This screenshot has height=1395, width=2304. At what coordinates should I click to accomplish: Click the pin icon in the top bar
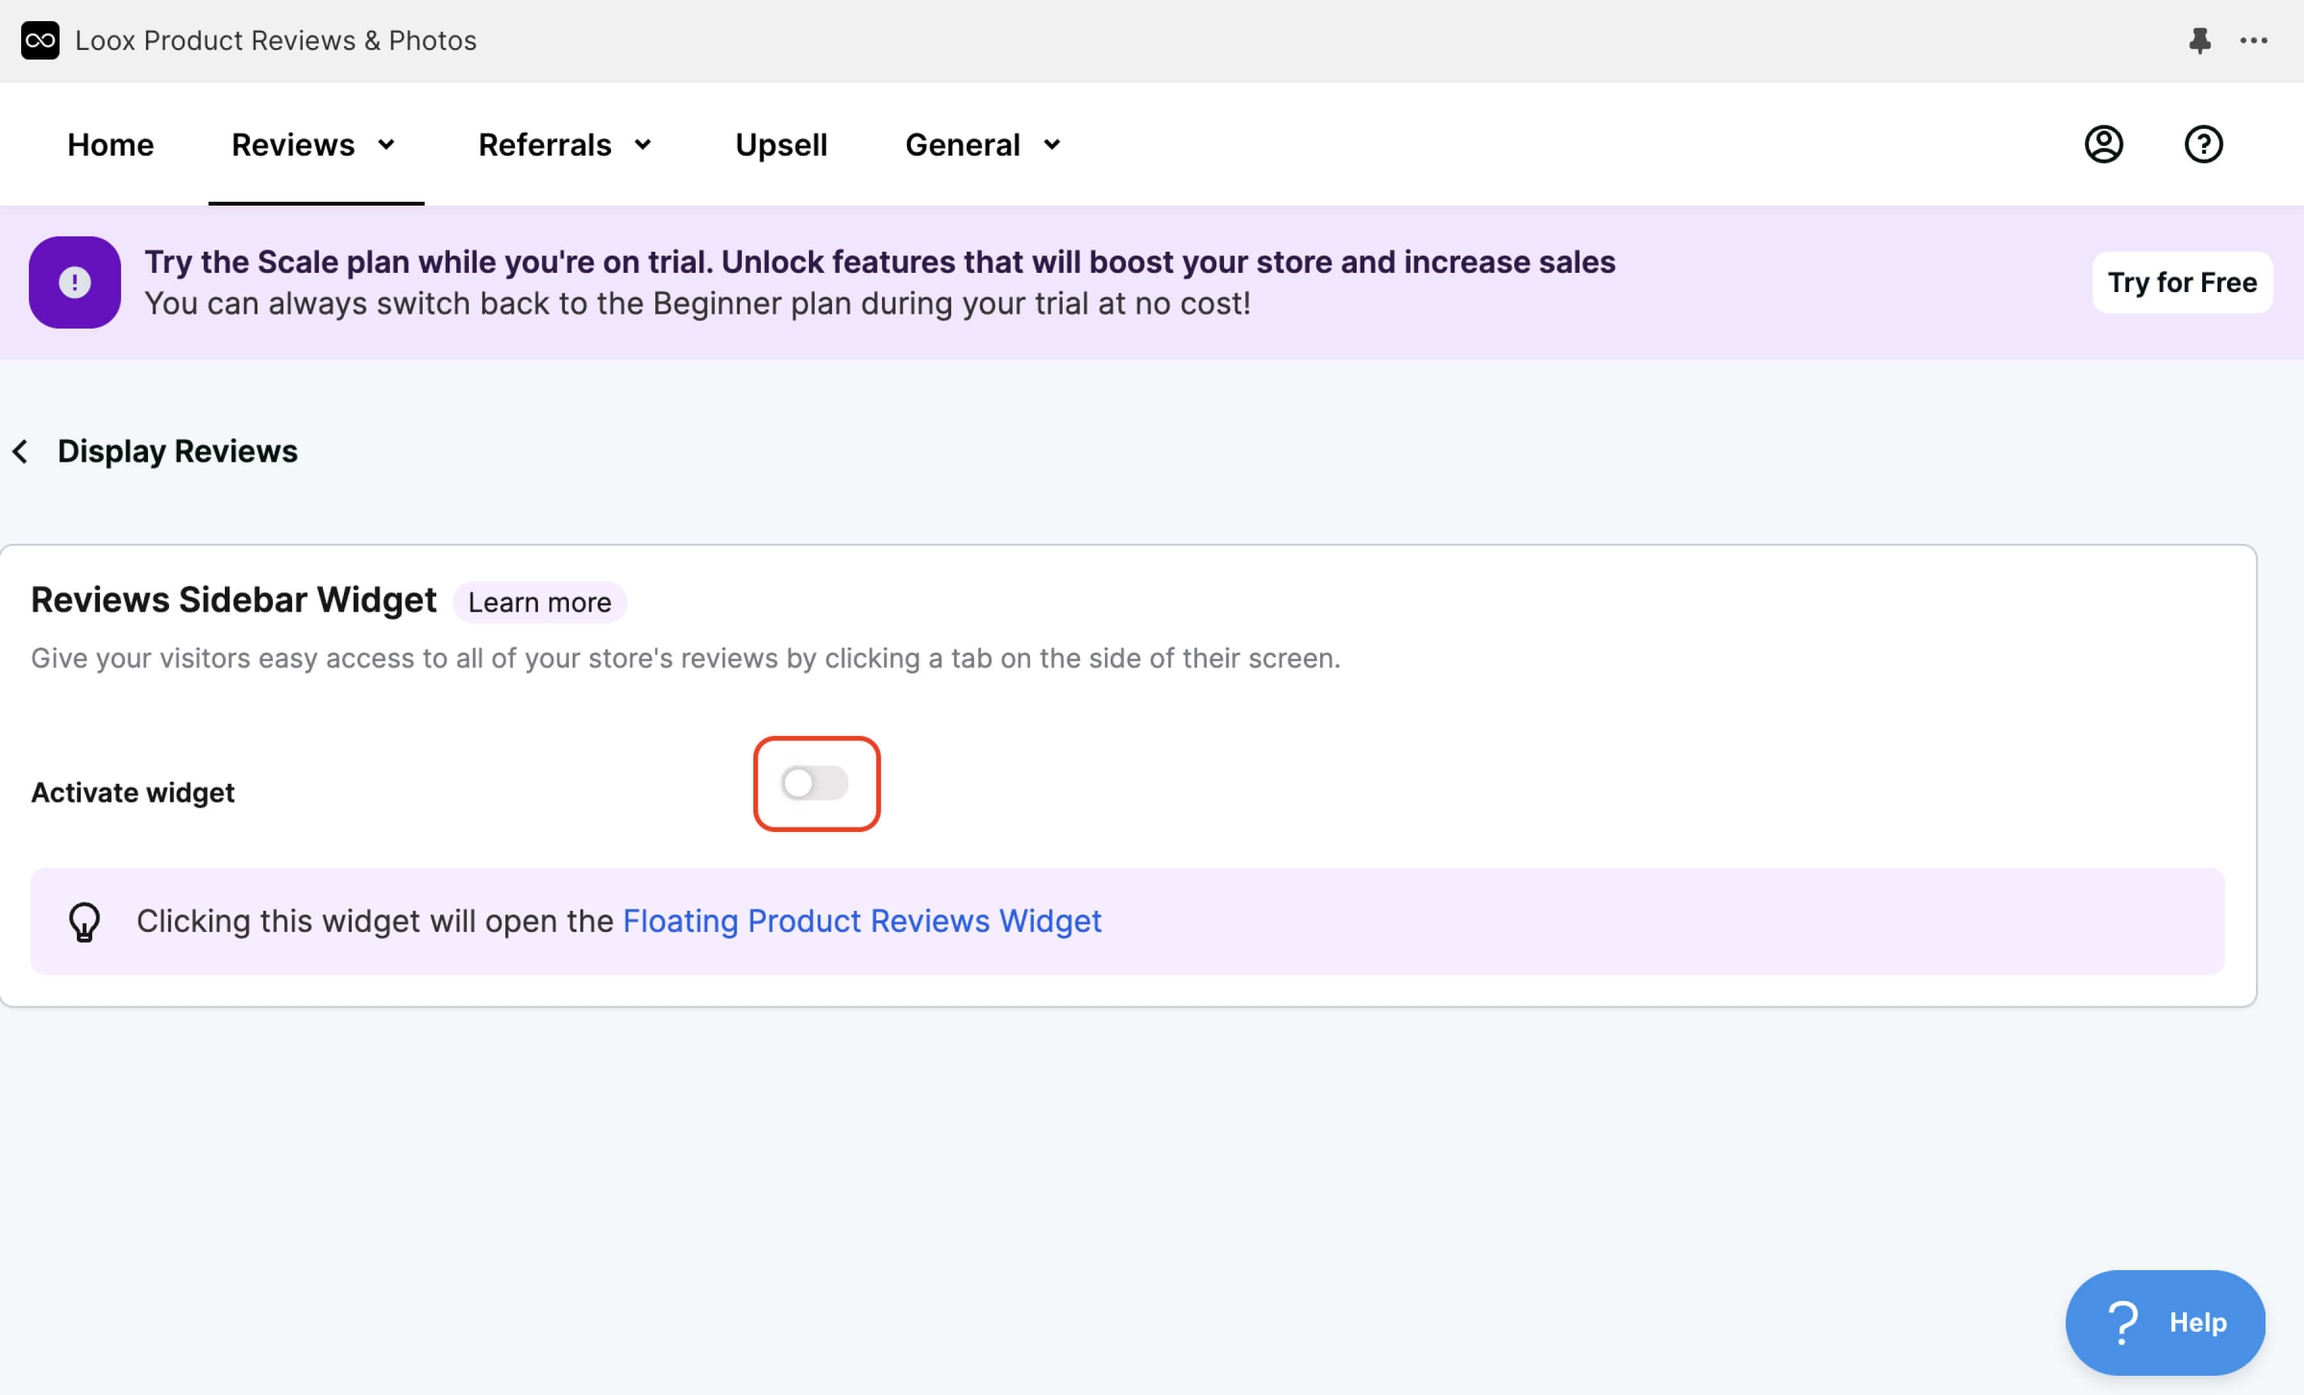(2201, 40)
